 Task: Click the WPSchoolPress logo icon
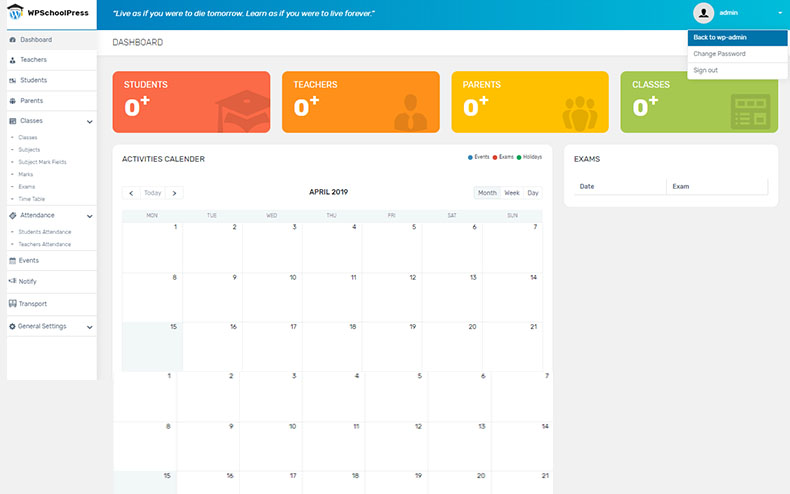pyautogui.click(x=16, y=15)
